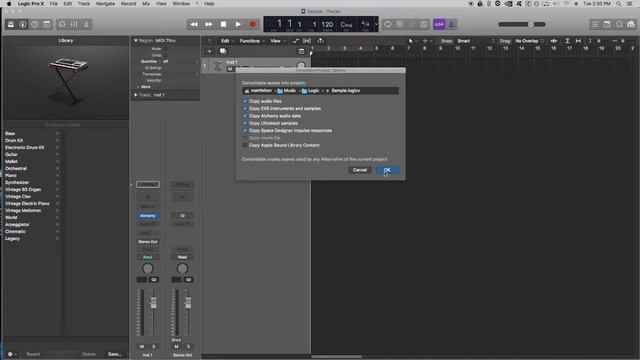Open the Record menu
Image resolution: width=640 pixels, height=360 pixels.
click(x=129, y=4)
